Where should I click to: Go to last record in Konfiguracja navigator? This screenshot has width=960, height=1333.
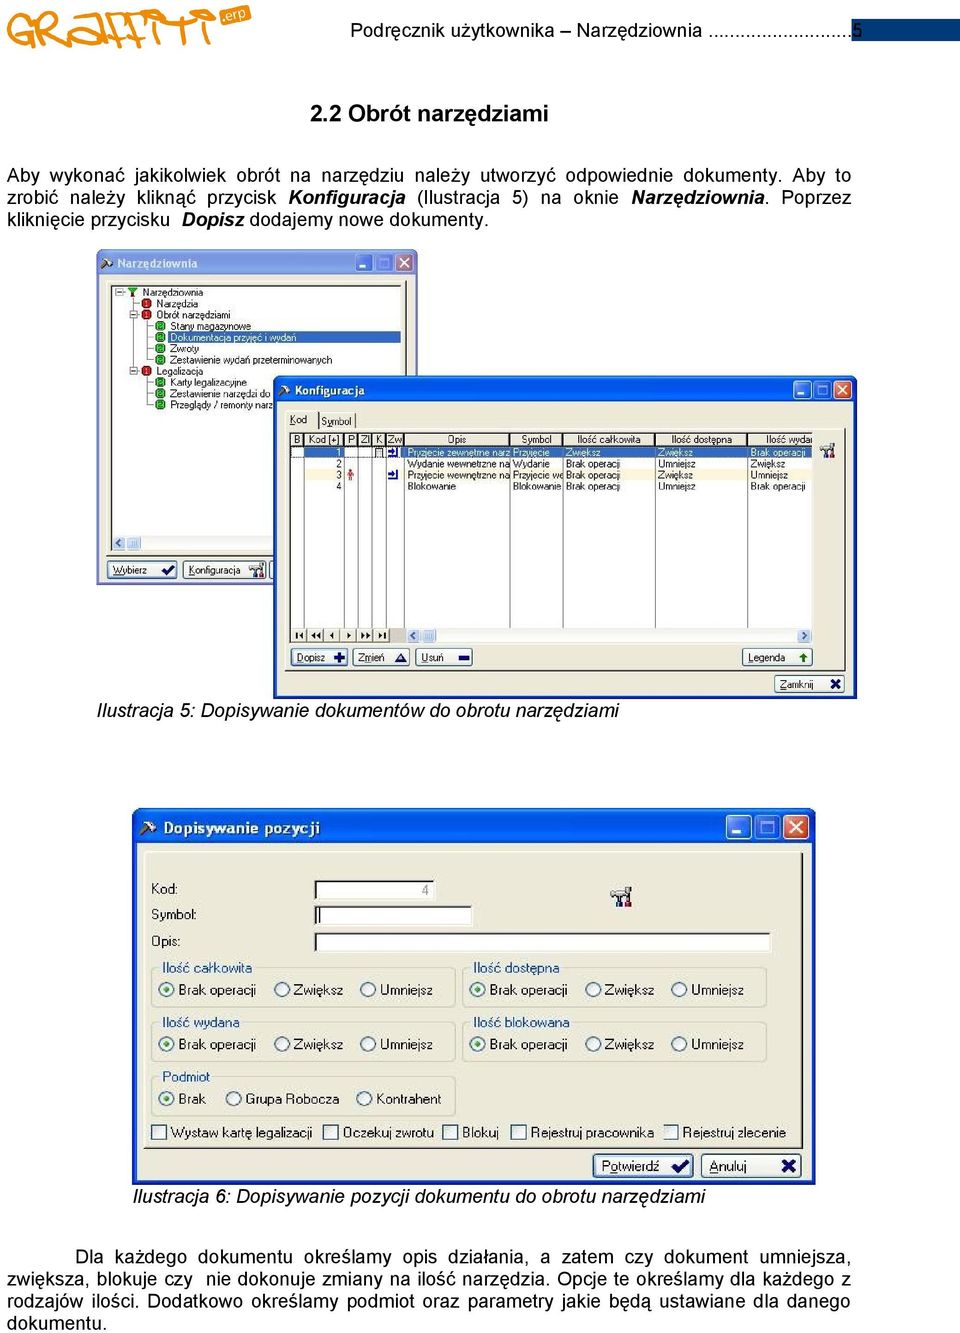point(381,635)
